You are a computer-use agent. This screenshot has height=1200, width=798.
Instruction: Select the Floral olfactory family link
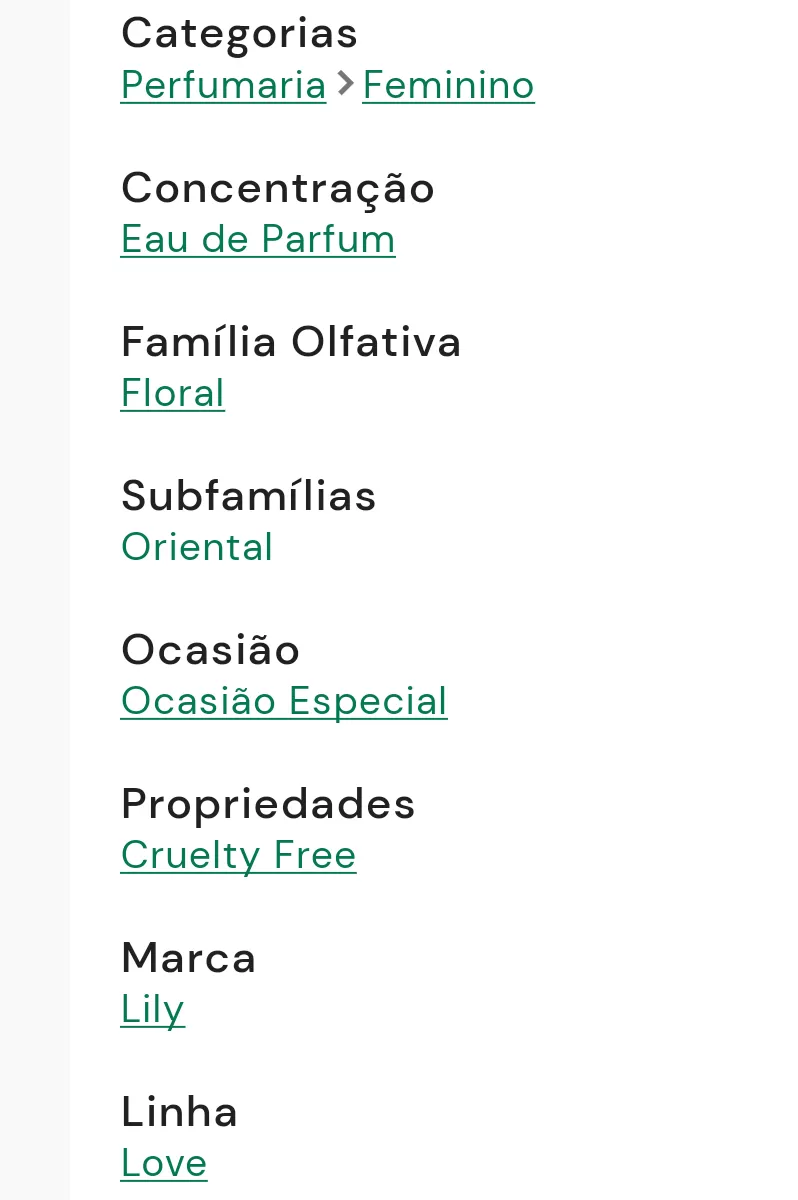pyautogui.click(x=173, y=394)
